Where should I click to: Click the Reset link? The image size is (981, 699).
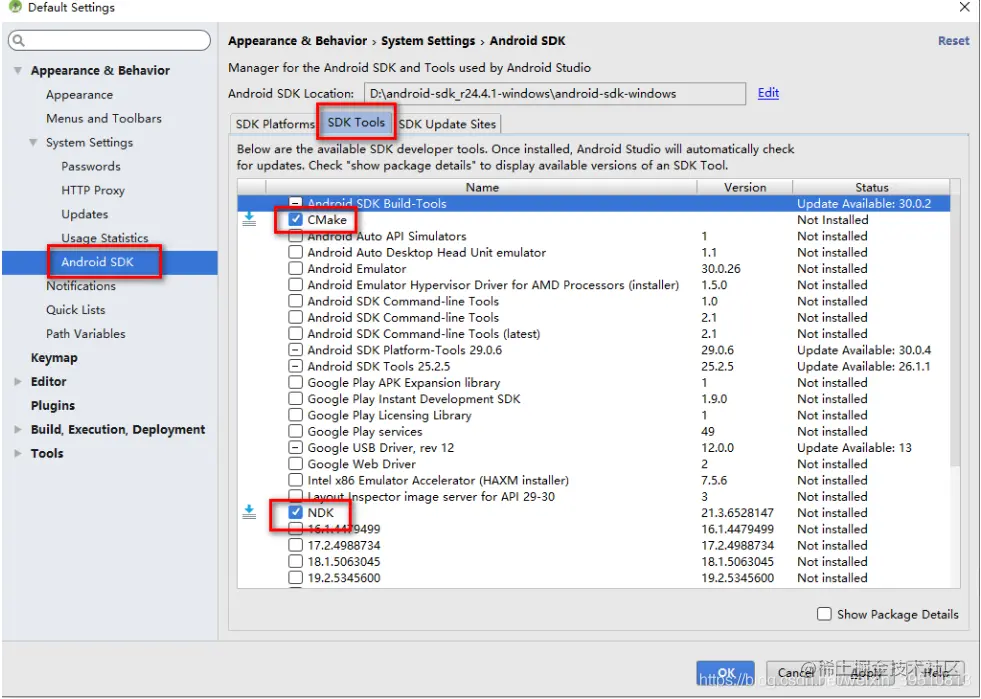(x=953, y=41)
